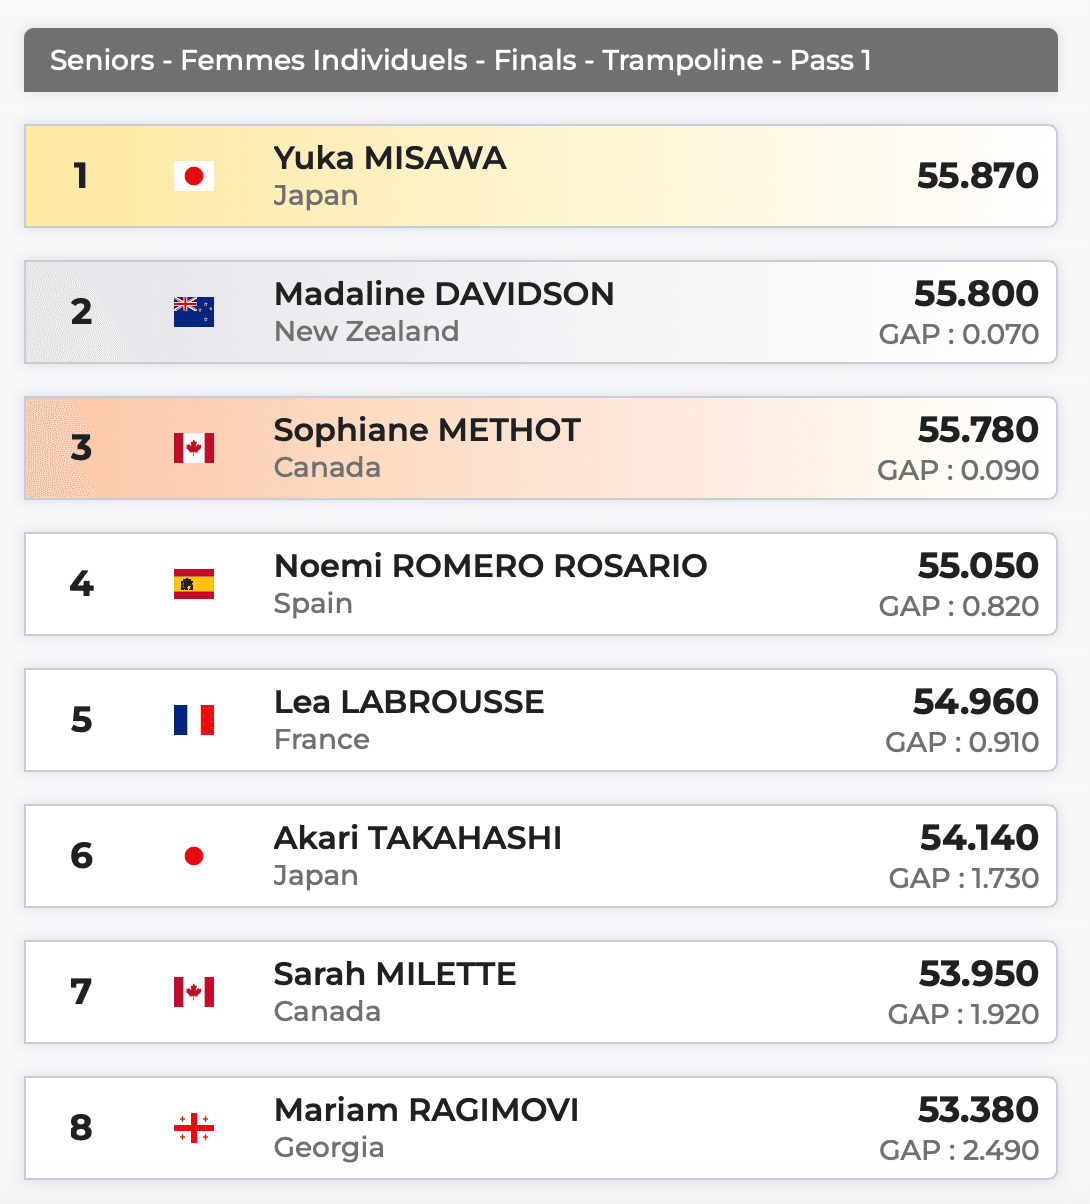Click Japan flag beside Akari TAKAHASHI
This screenshot has height=1204, width=1090.
[194, 856]
